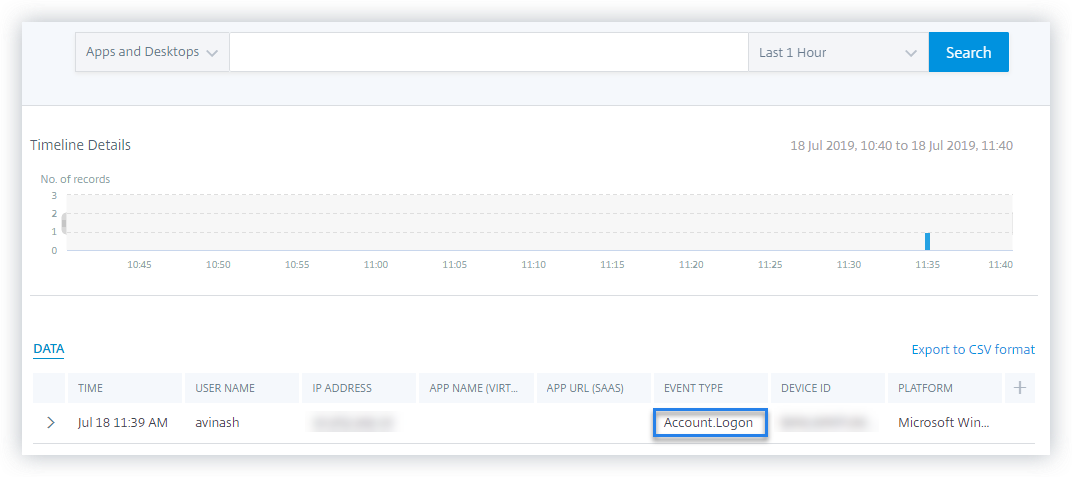
Task: Click the USER NAME column header
Action: tap(242, 387)
